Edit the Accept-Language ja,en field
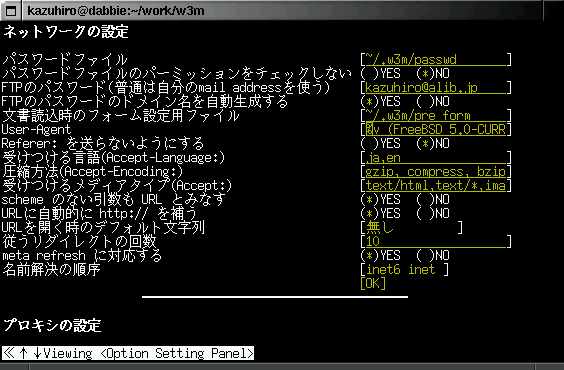Image resolution: width=564 pixels, height=370 pixels. point(436,157)
